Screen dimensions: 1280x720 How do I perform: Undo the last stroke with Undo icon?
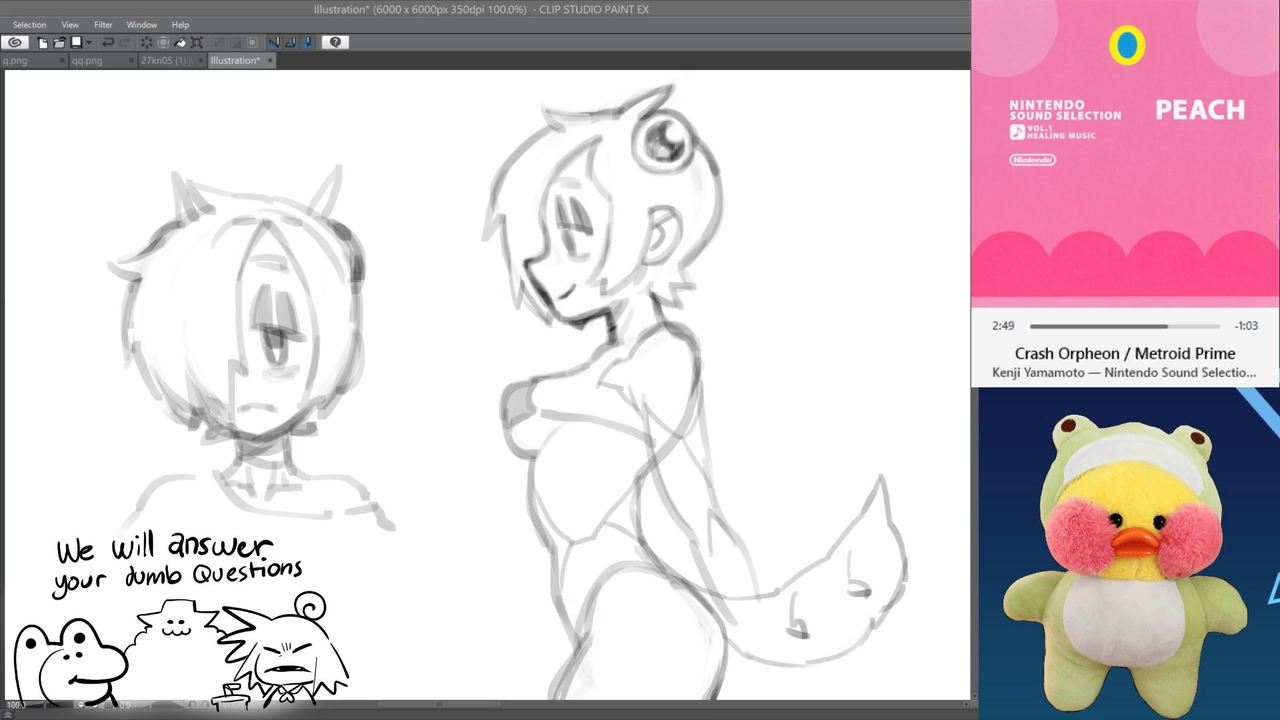pos(108,43)
